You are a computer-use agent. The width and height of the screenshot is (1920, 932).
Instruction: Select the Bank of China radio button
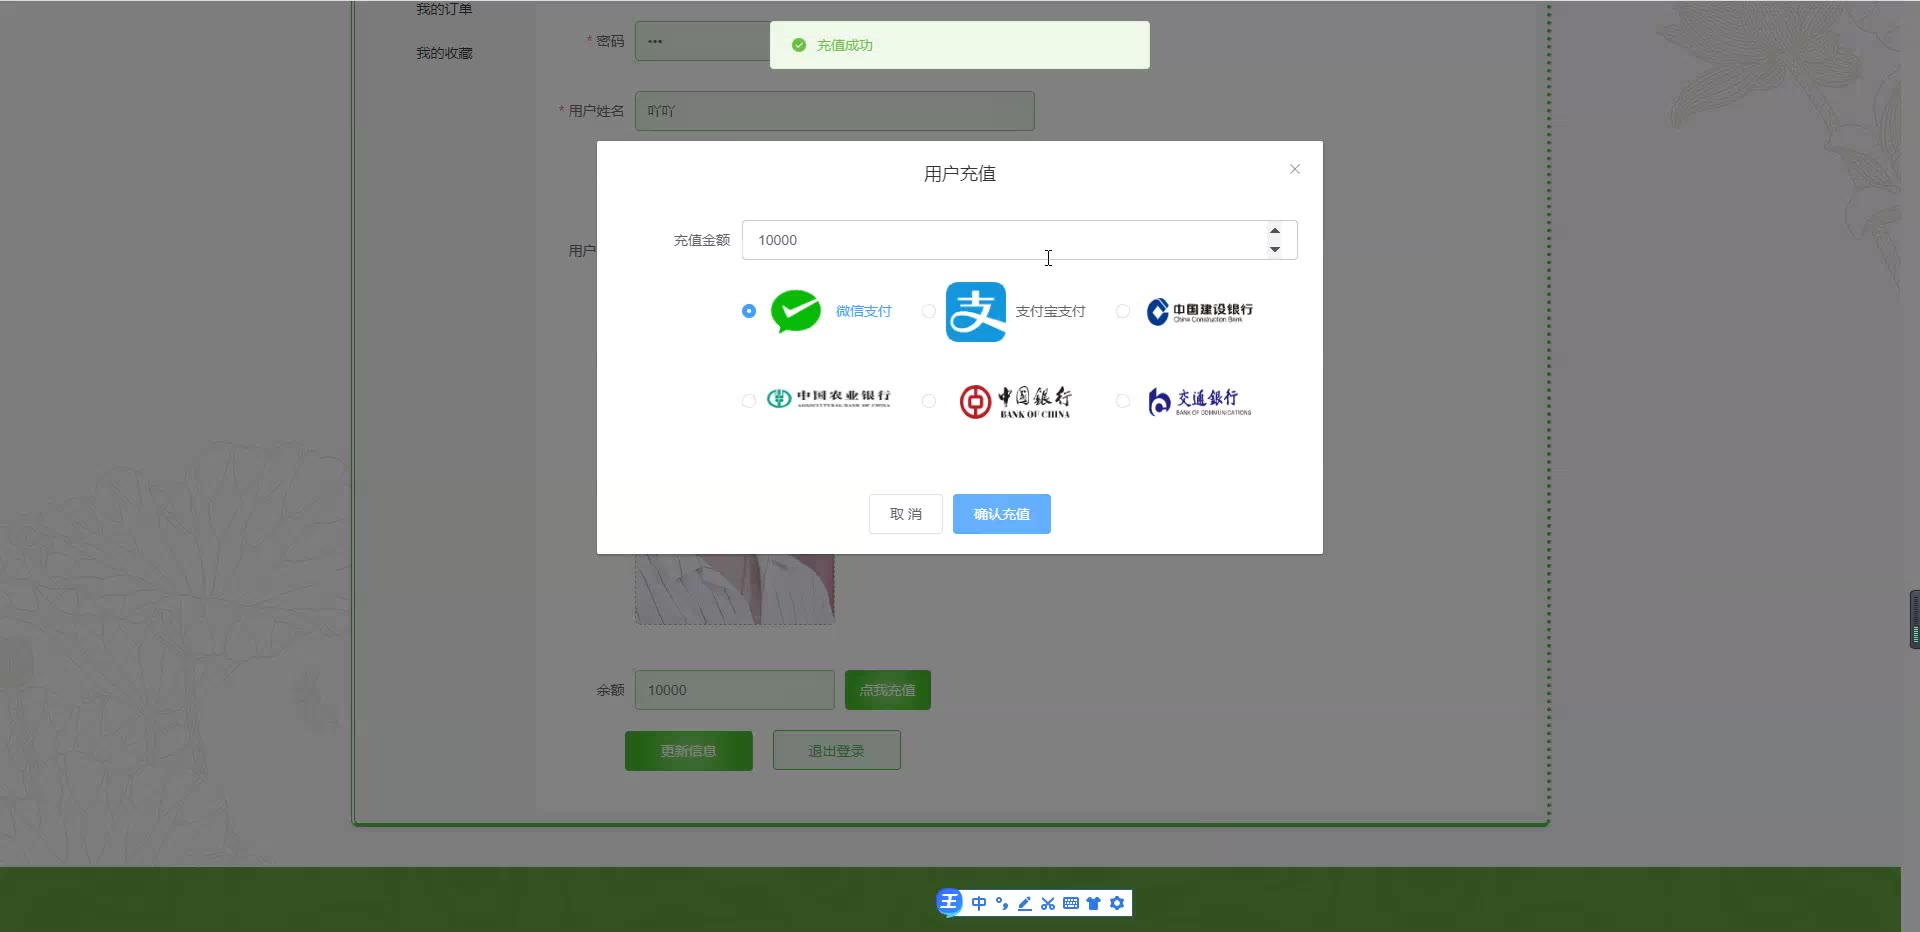929,401
